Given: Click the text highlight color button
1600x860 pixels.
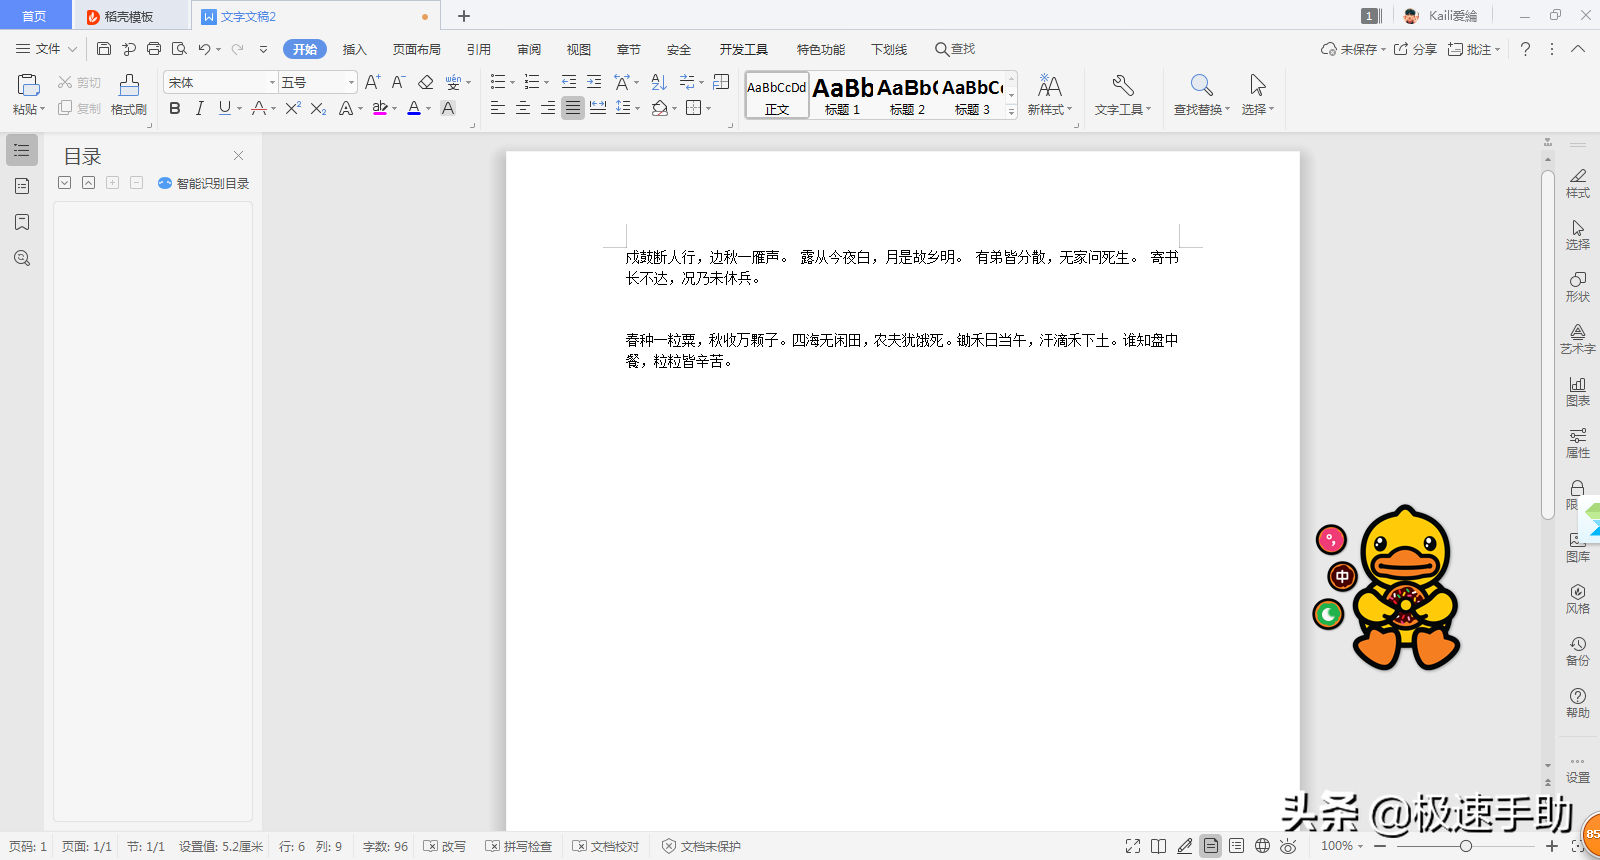Looking at the screenshot, I should coord(380,108).
